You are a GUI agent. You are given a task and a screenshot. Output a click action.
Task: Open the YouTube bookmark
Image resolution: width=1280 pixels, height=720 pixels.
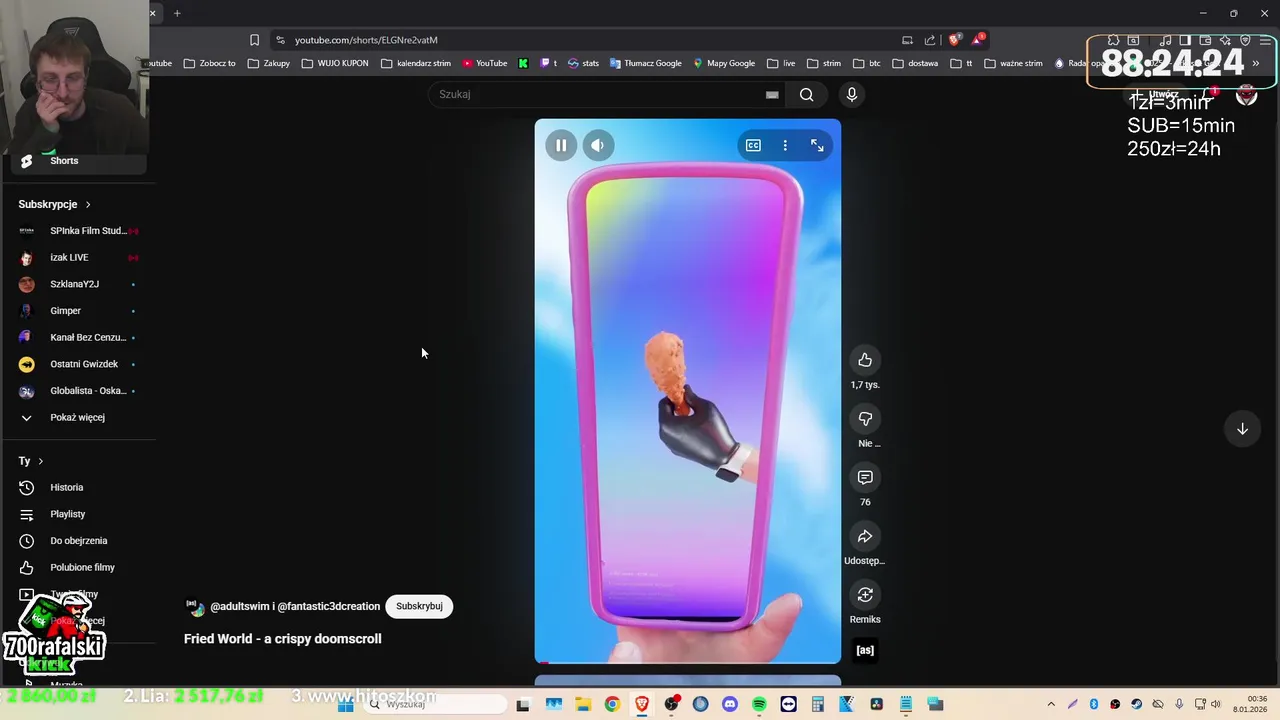(485, 63)
